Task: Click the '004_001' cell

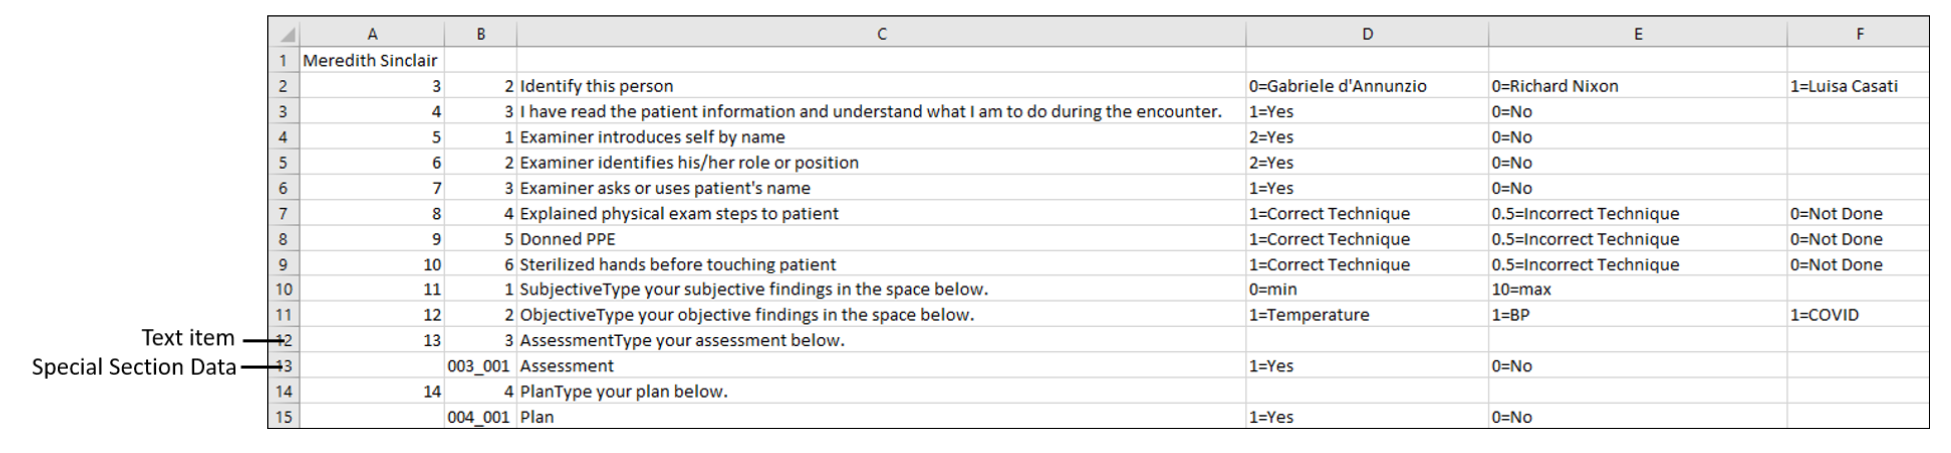Action: (481, 417)
